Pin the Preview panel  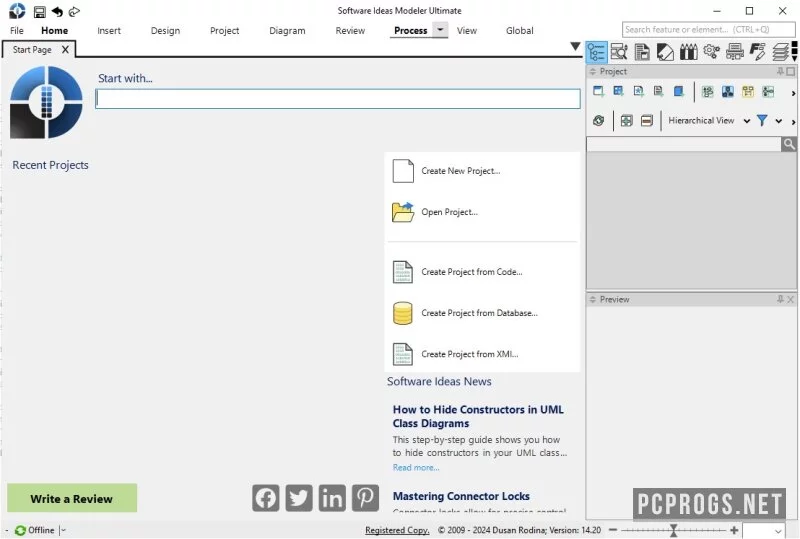coord(780,299)
